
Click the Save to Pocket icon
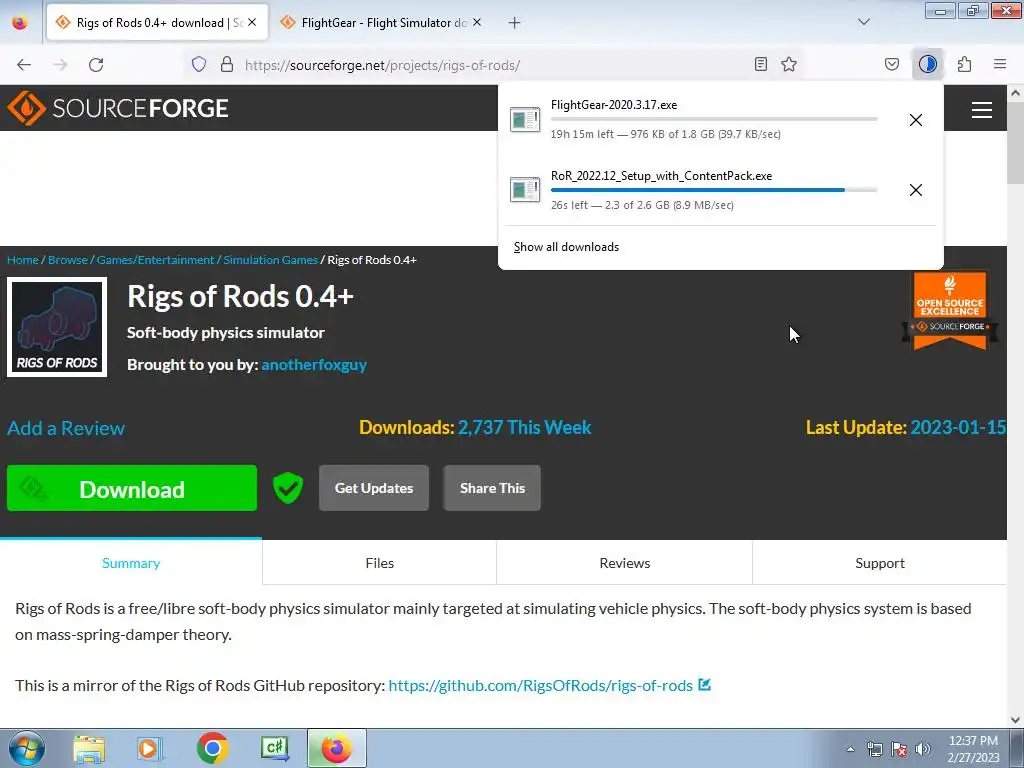coord(891,64)
